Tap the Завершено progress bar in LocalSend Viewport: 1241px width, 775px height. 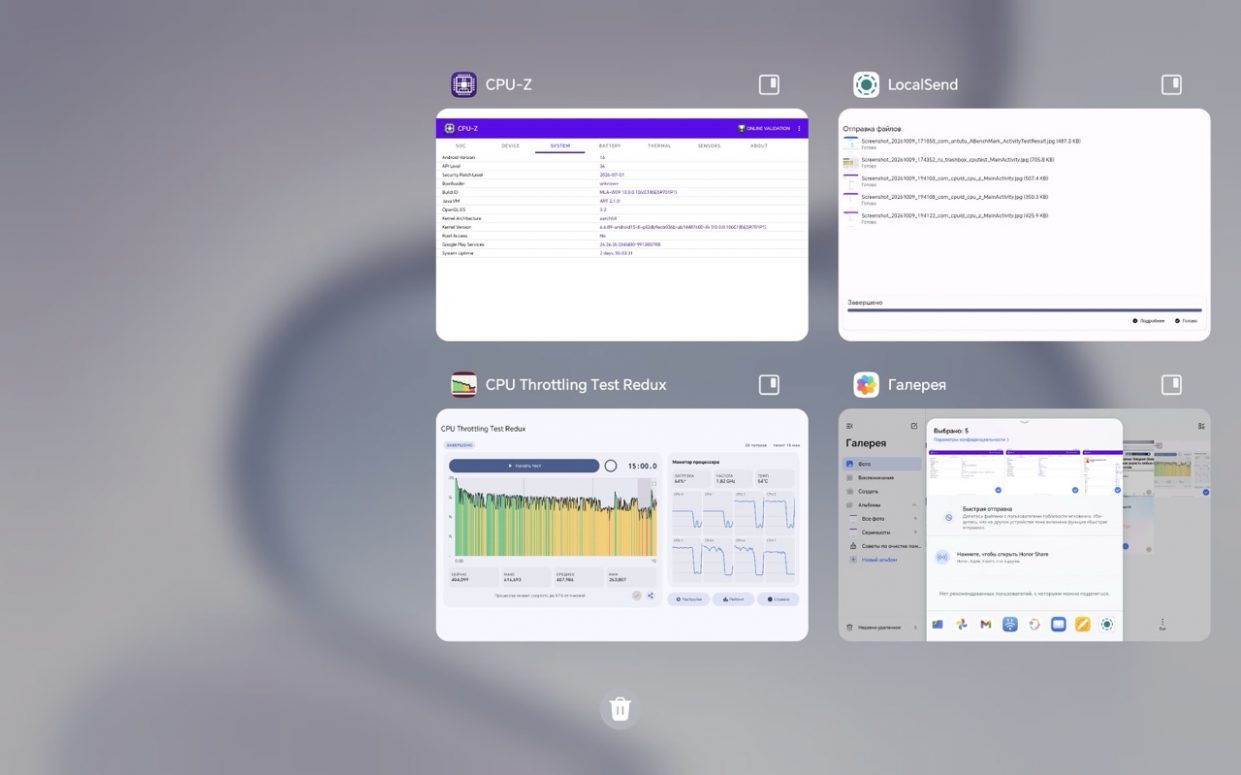(x=1024, y=310)
